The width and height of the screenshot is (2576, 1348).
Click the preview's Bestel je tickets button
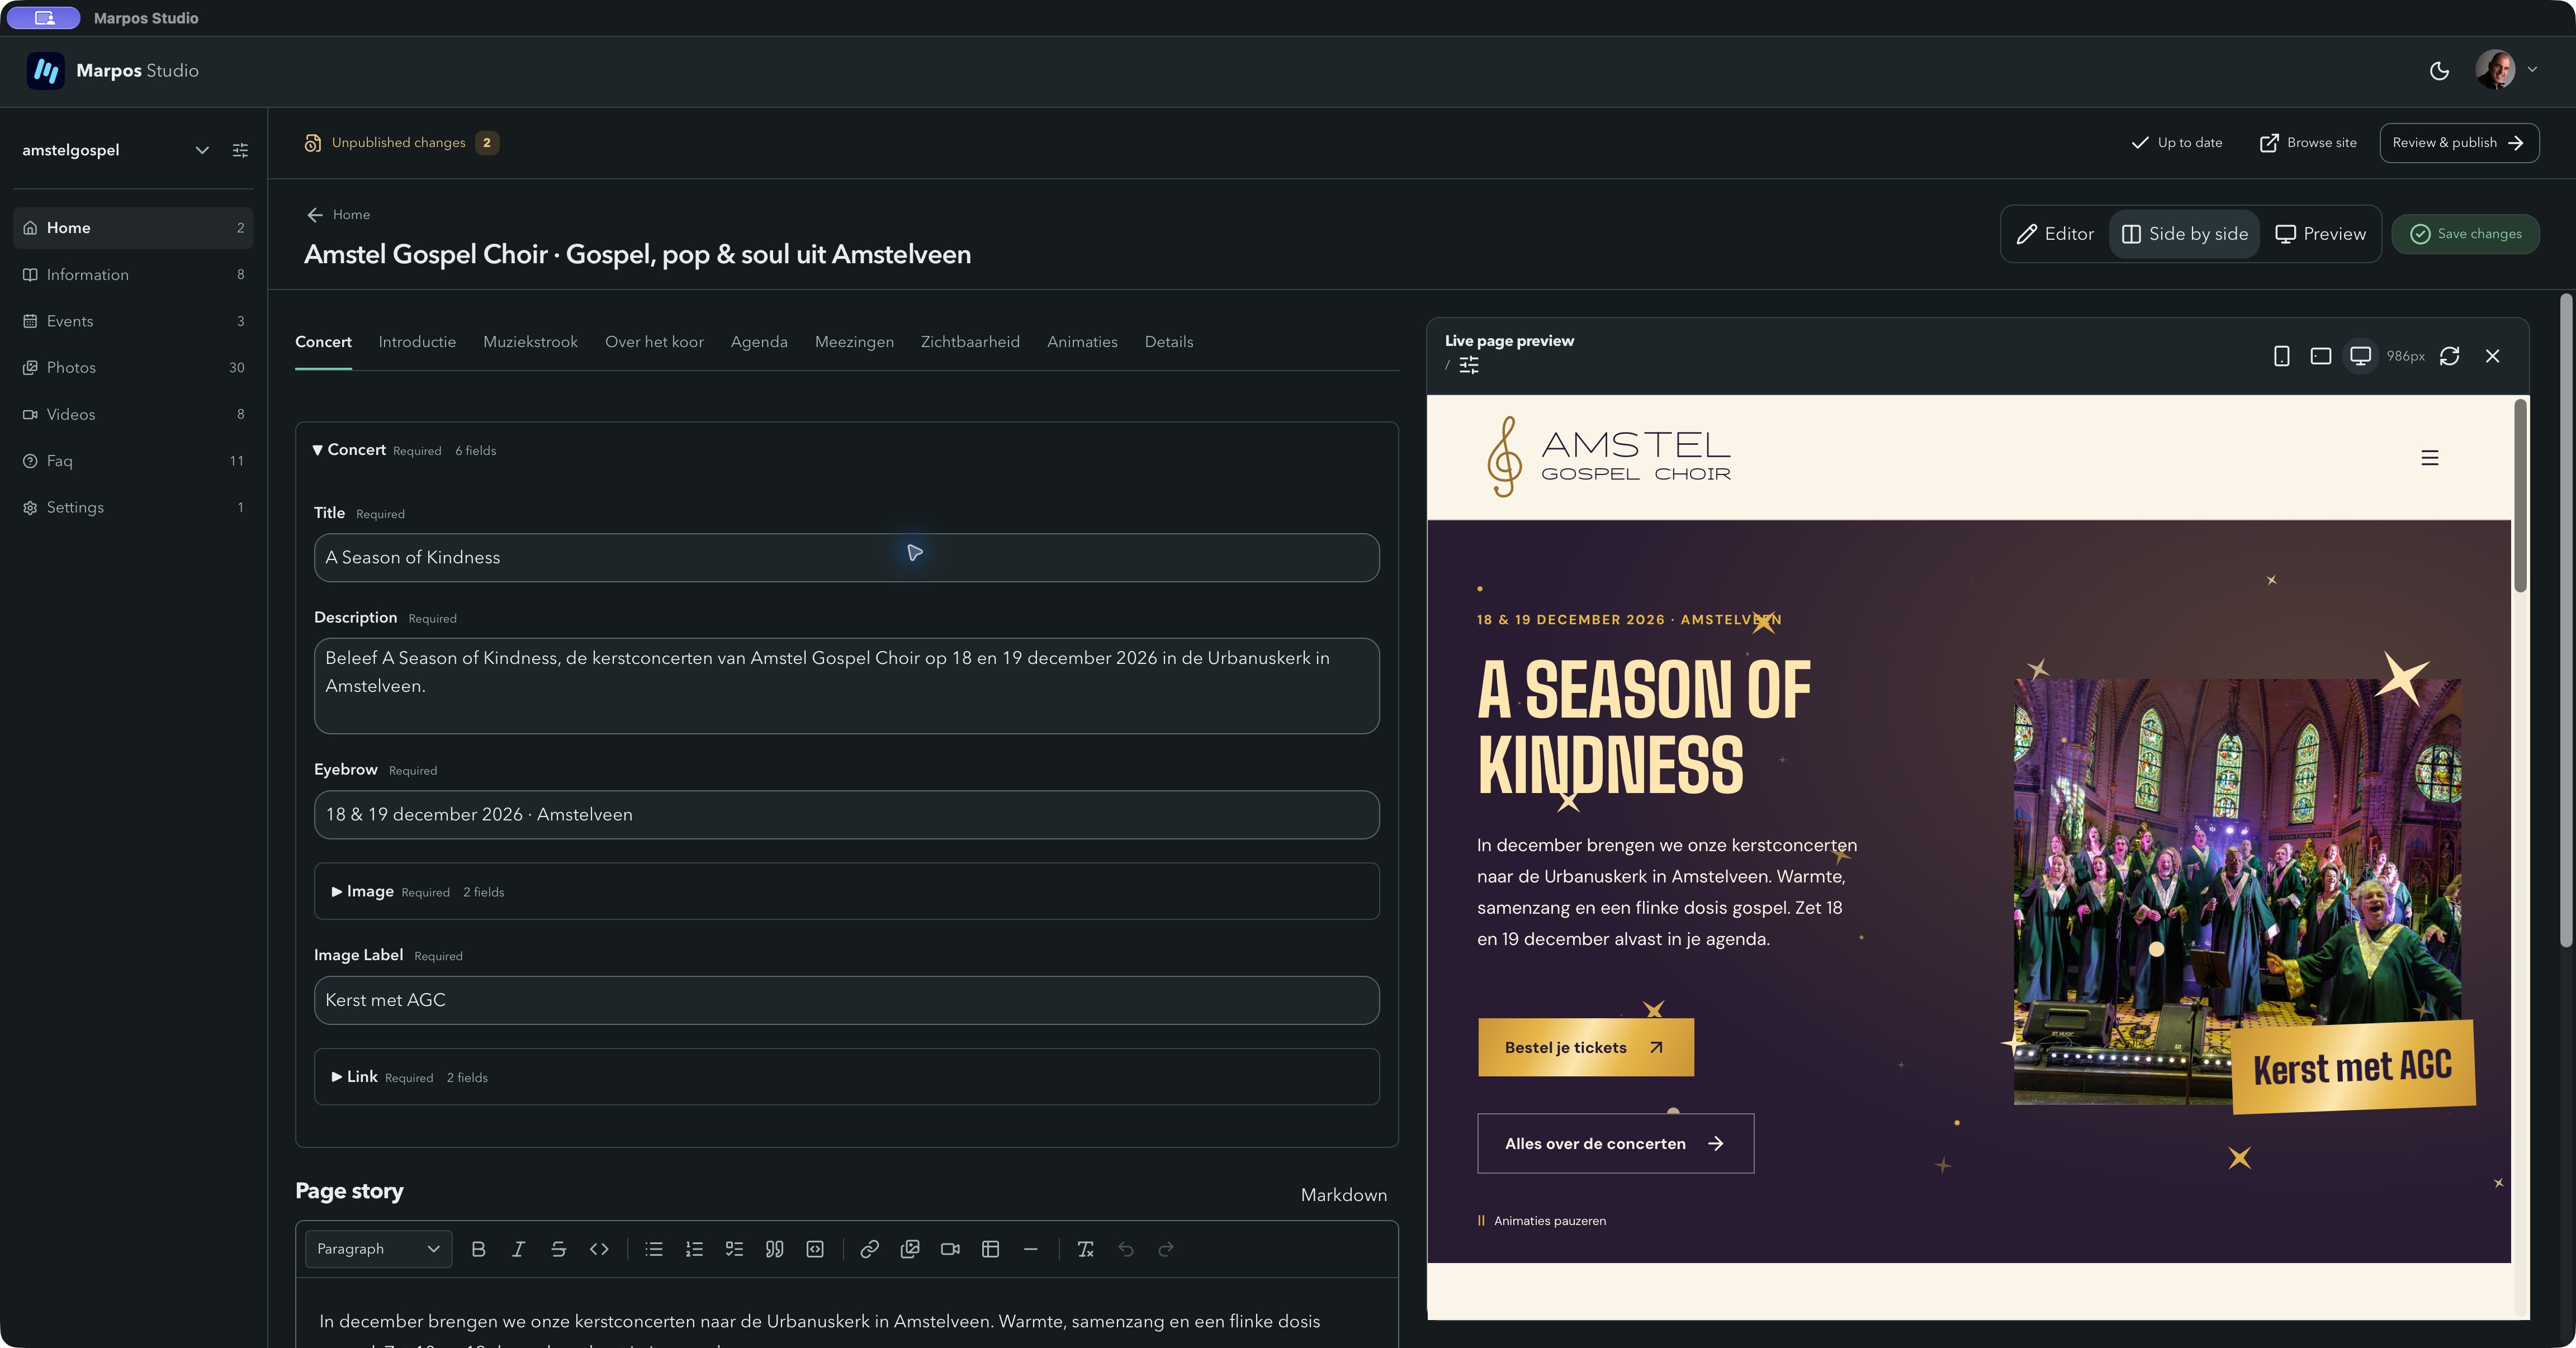click(1585, 1048)
